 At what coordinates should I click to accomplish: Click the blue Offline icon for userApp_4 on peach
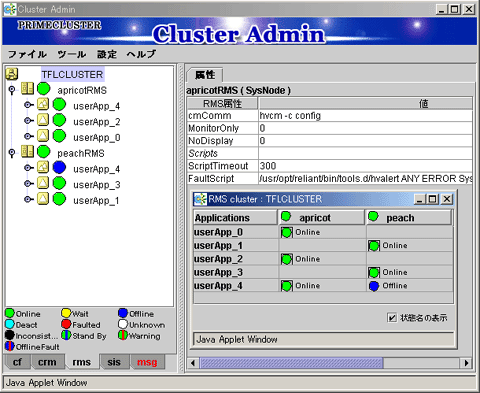(x=374, y=286)
